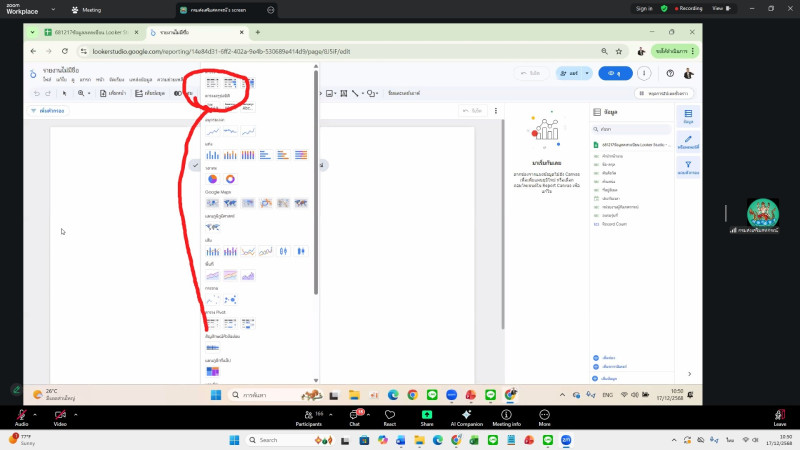Open the Zoom Participants panel

point(308,416)
